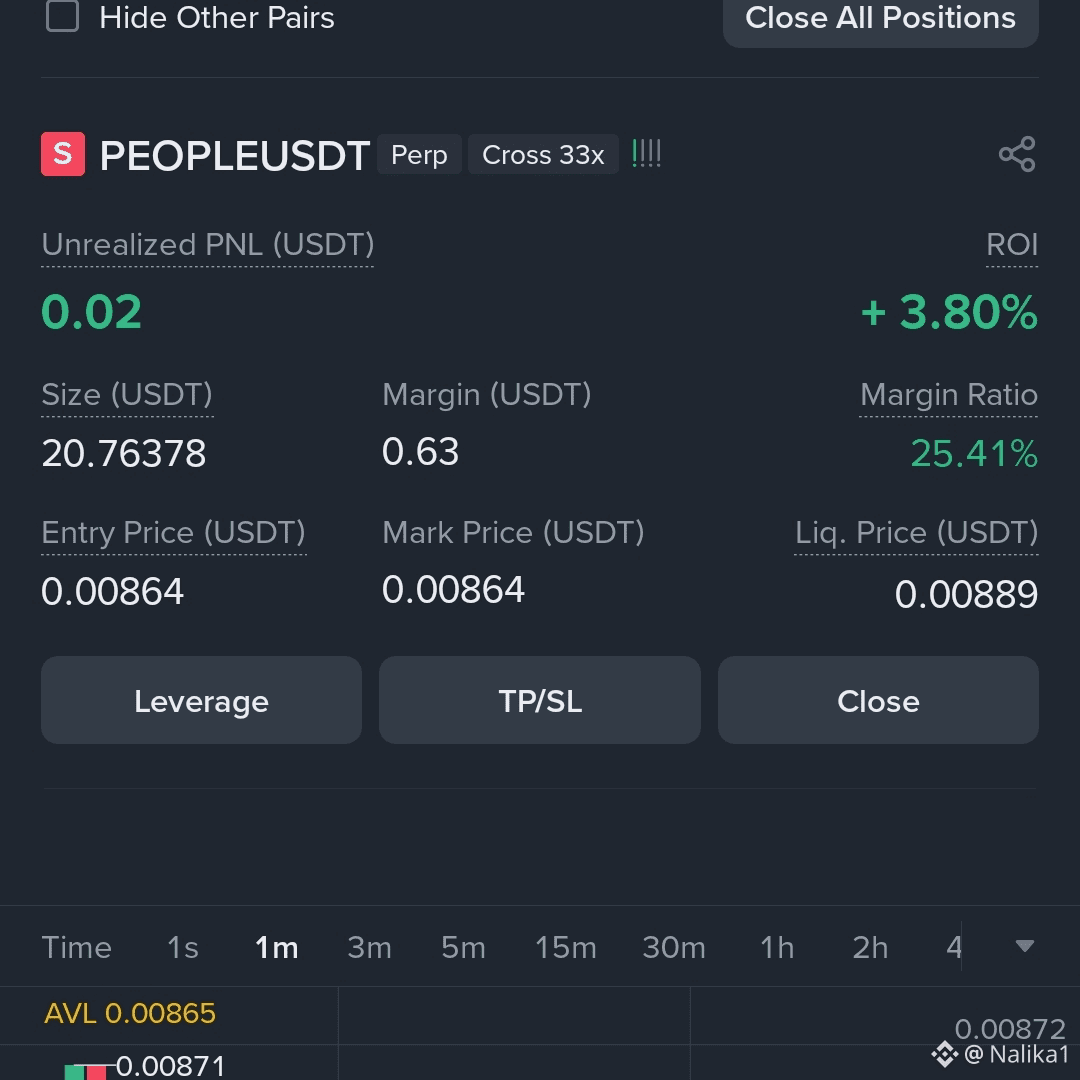1080x1080 pixels.
Task: Select the 5m timeframe
Action: pyautogui.click(x=463, y=948)
